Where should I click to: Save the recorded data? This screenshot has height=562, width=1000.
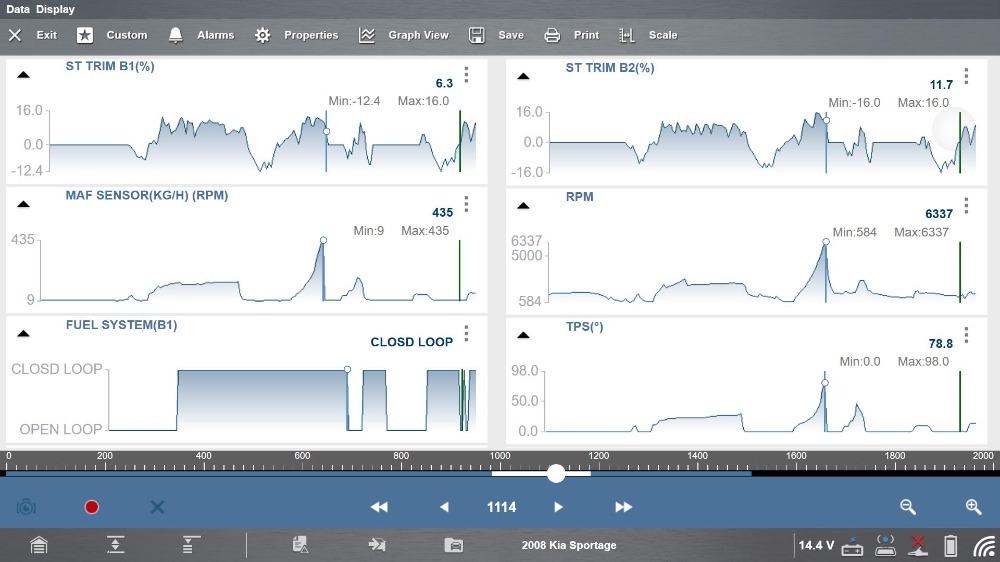[x=497, y=35]
